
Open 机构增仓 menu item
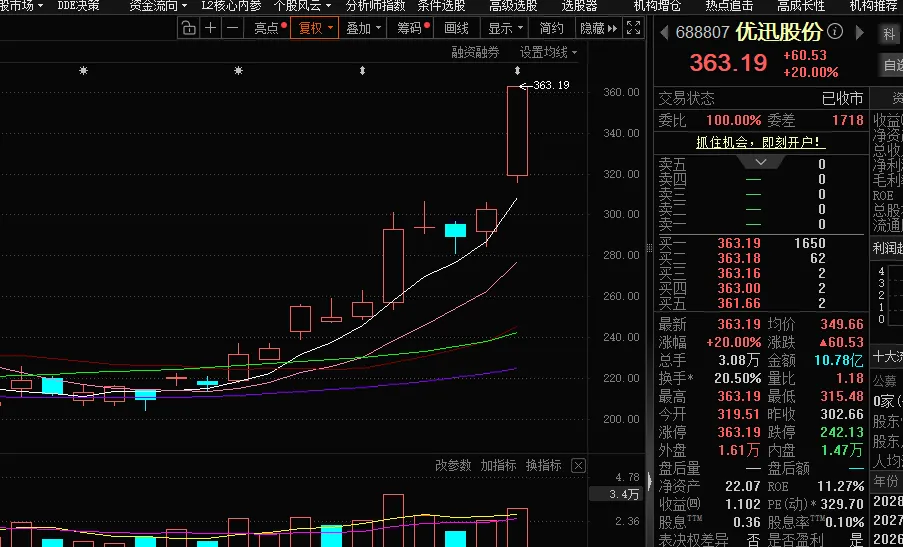pos(657,6)
